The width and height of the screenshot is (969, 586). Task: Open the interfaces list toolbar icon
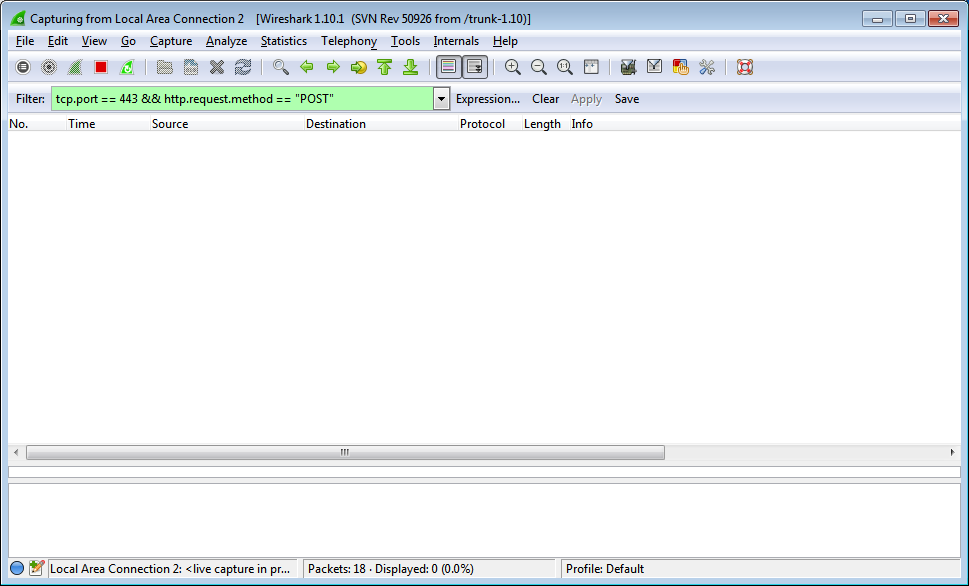click(23, 67)
